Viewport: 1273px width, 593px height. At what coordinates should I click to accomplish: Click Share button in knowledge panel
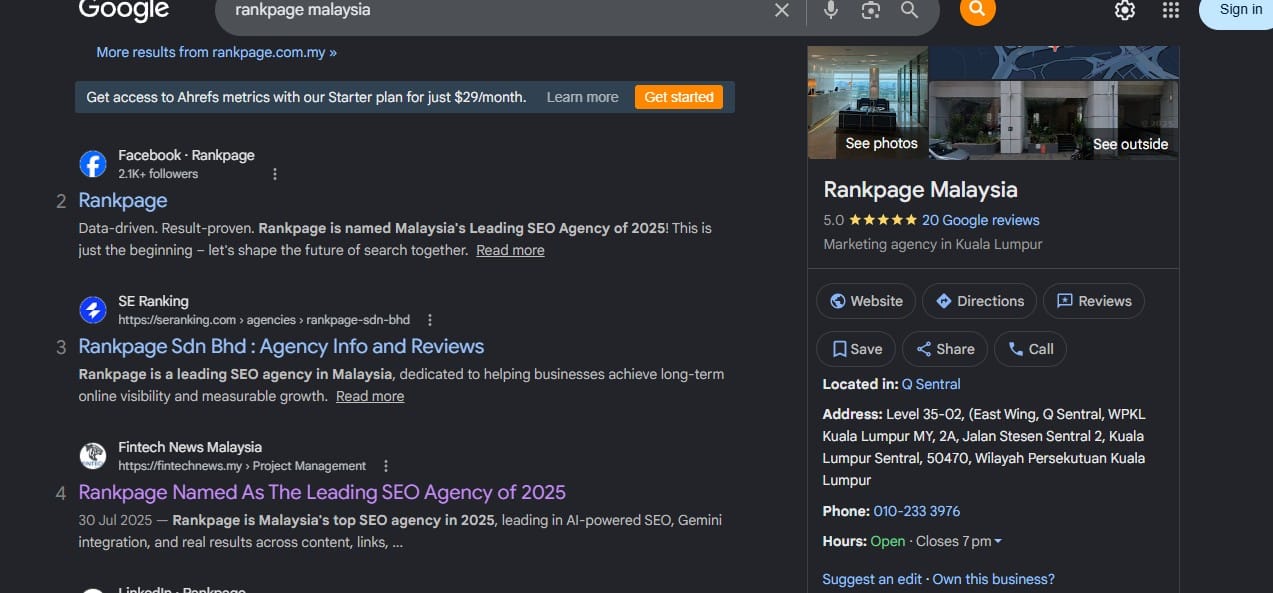pos(945,349)
